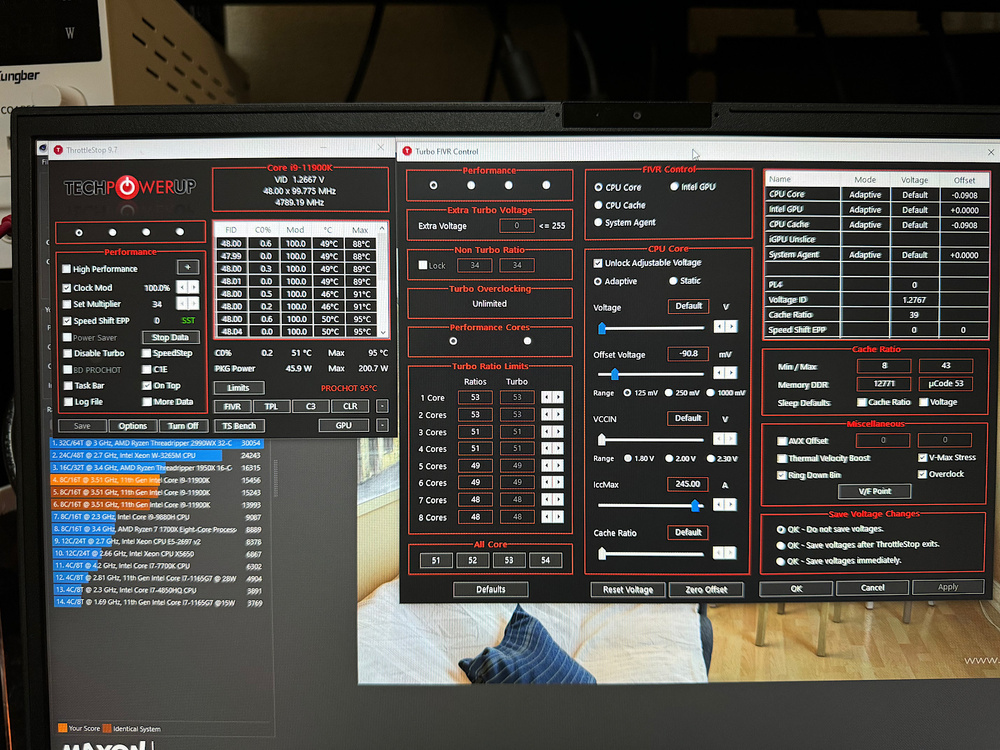Toggle More Data checkbox

point(147,402)
